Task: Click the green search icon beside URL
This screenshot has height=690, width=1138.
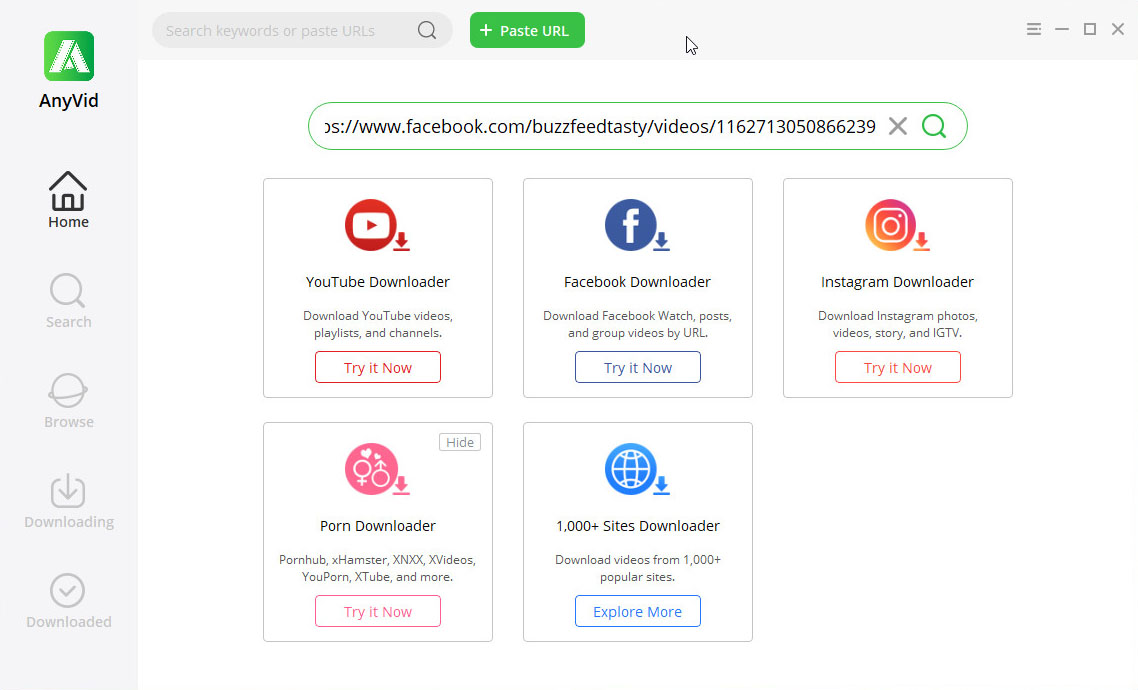Action: pyautogui.click(x=934, y=126)
